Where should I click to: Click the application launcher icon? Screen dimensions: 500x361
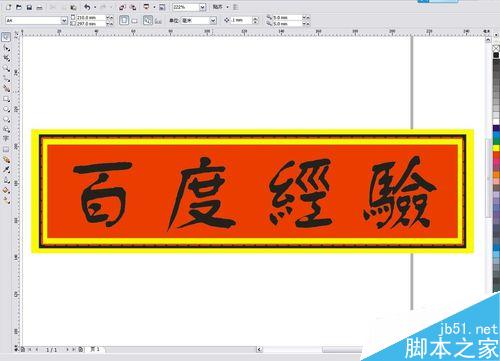146,7
